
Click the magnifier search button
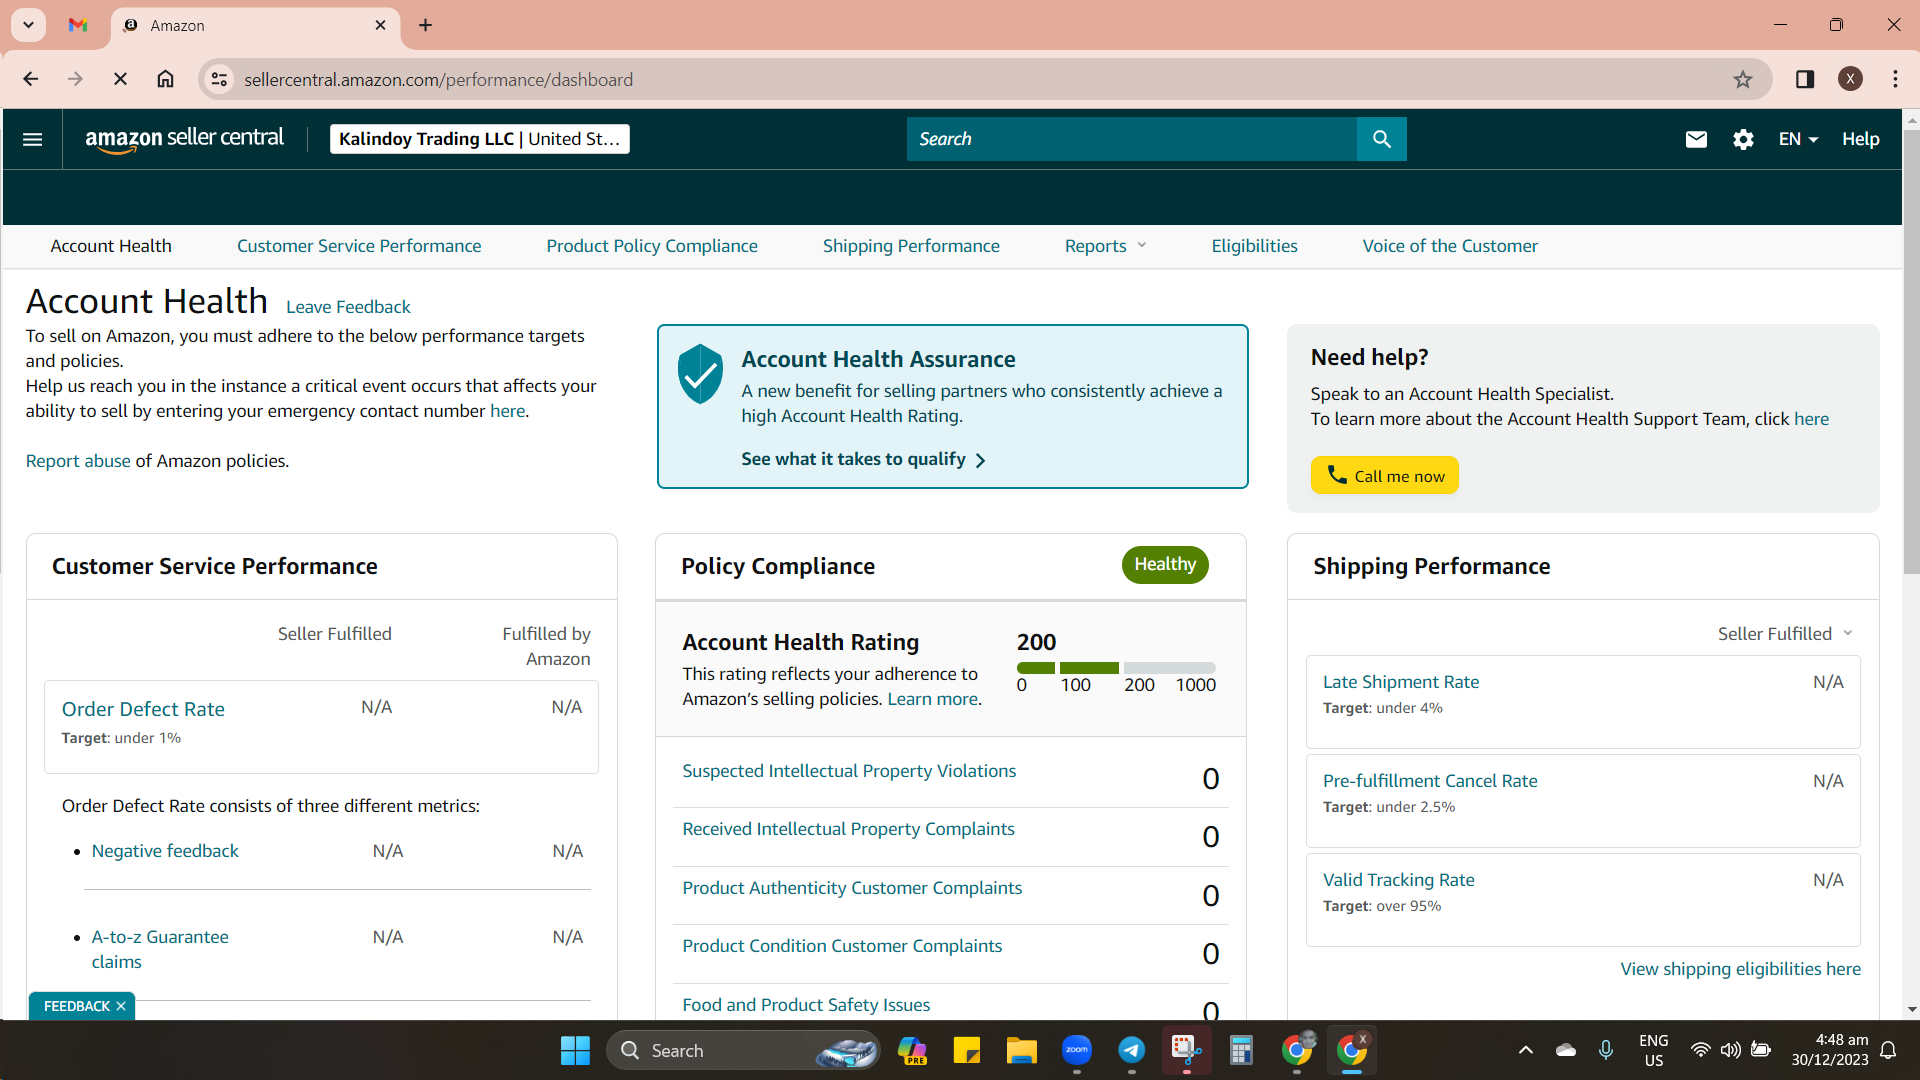pos(1381,139)
